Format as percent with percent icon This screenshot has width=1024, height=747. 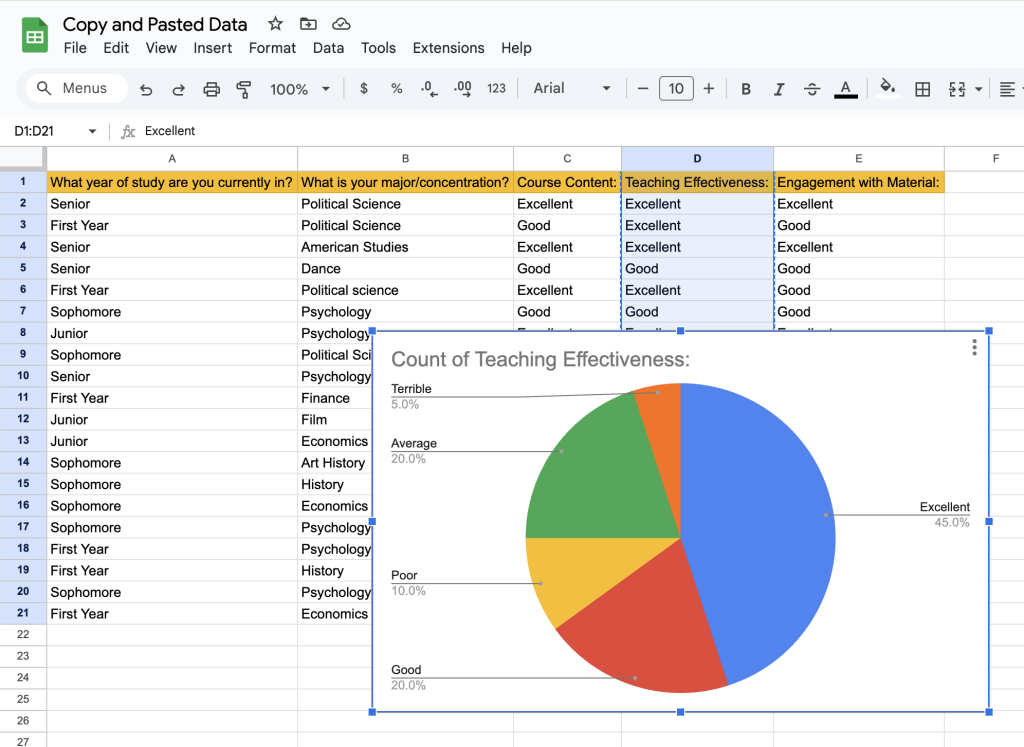tap(396, 88)
